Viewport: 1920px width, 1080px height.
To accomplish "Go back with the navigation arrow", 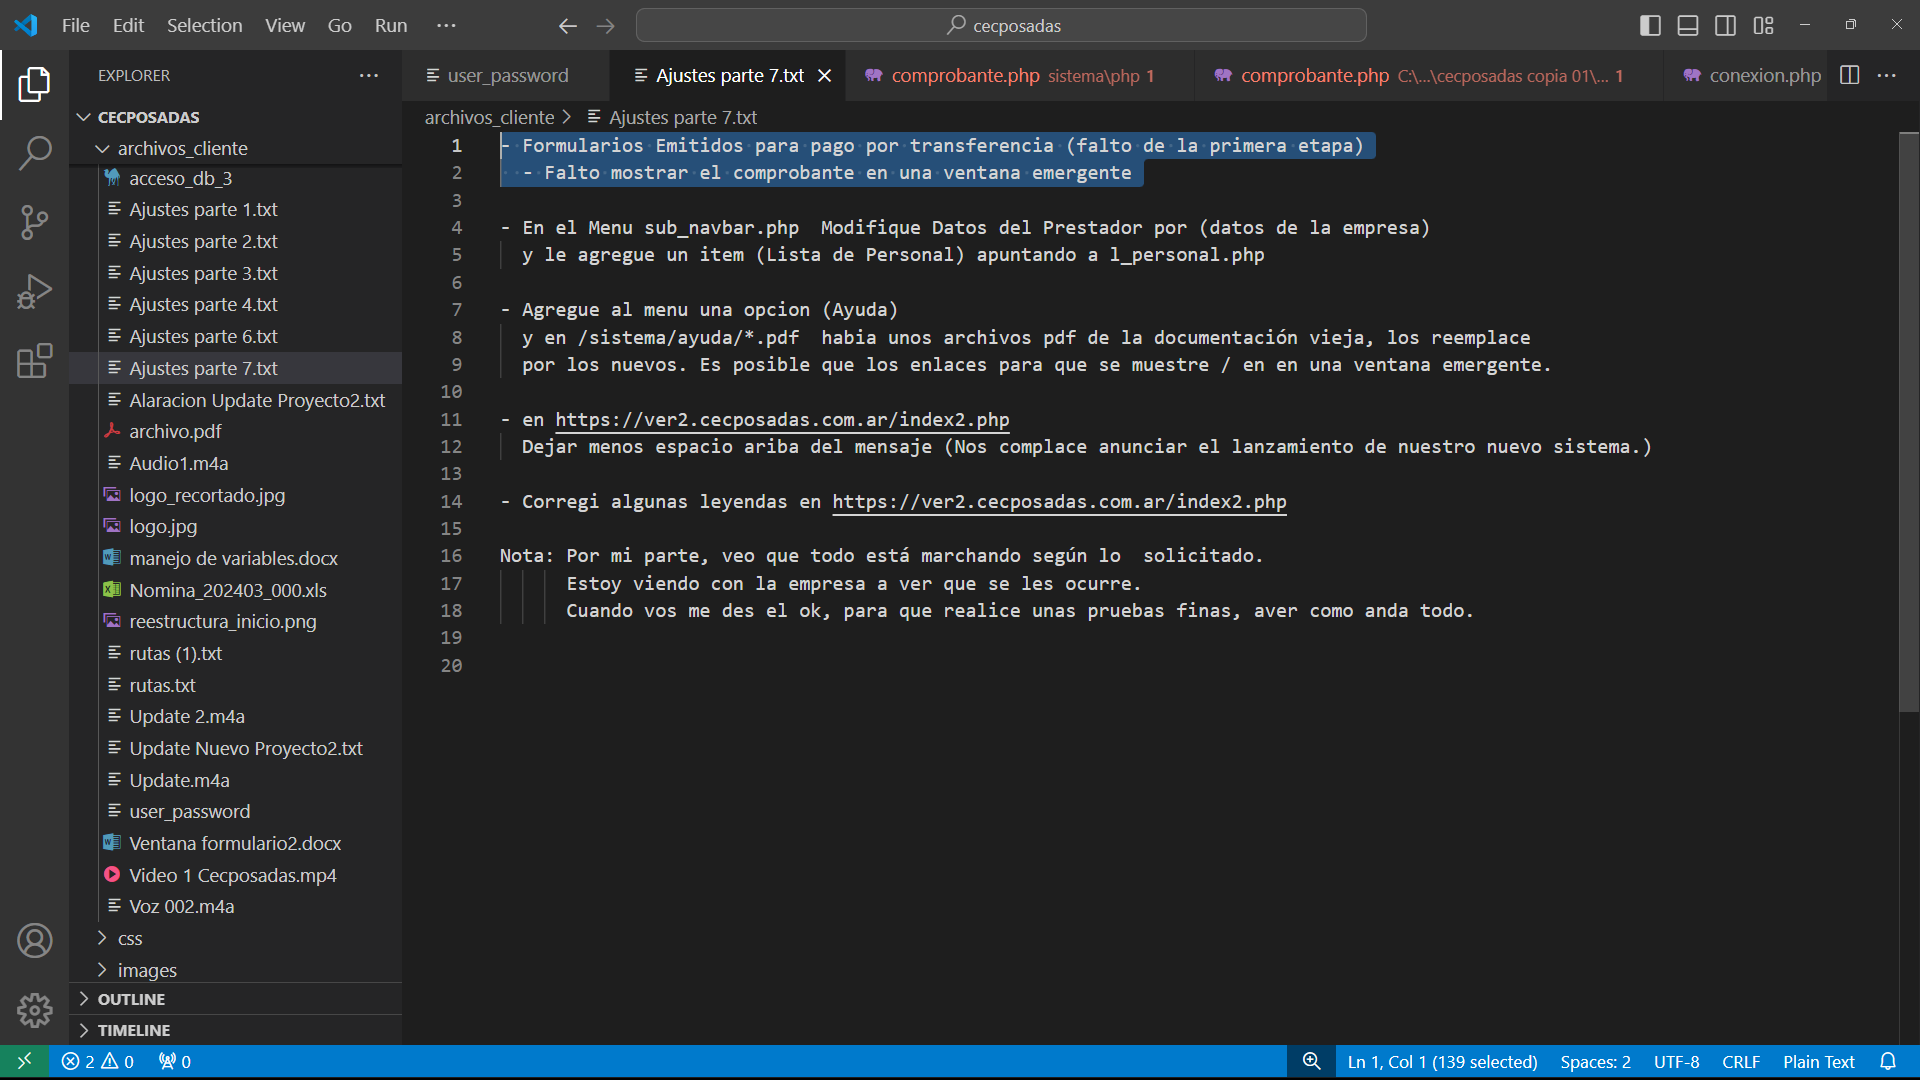I will click(x=567, y=26).
